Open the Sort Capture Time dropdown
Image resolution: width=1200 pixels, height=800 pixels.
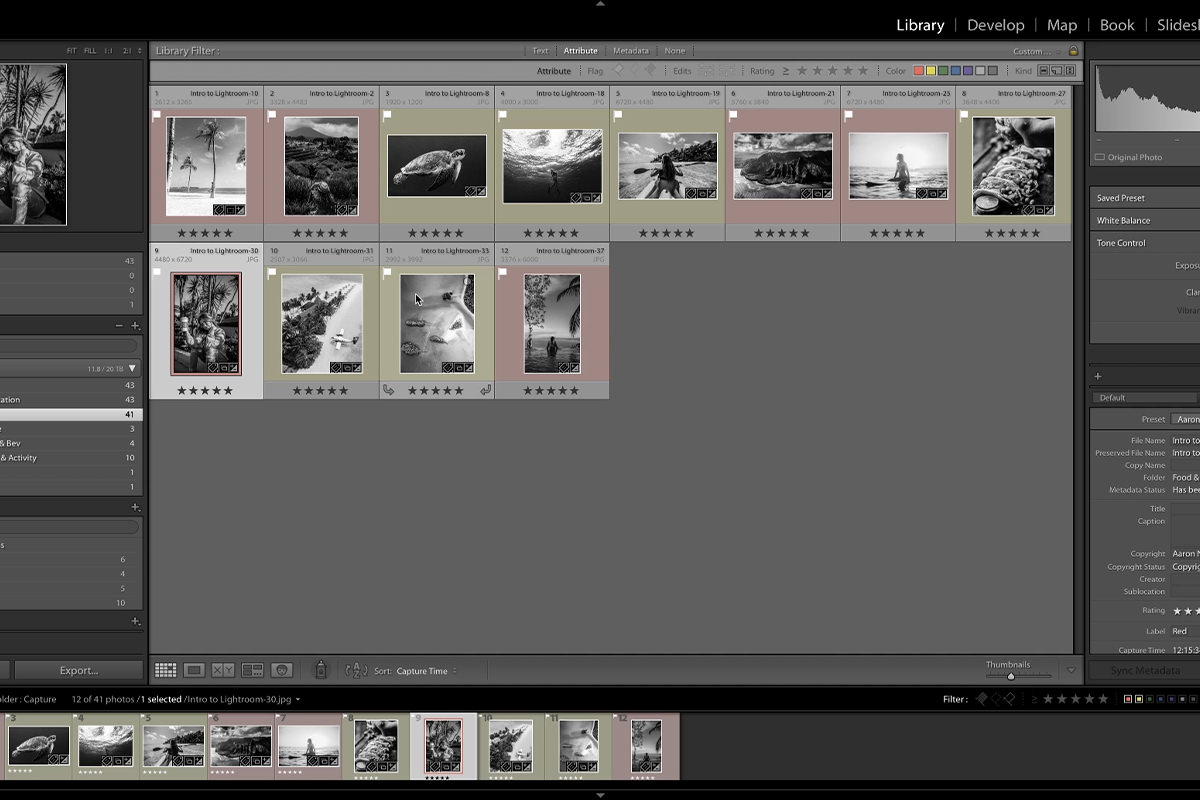pyautogui.click(x=426, y=671)
